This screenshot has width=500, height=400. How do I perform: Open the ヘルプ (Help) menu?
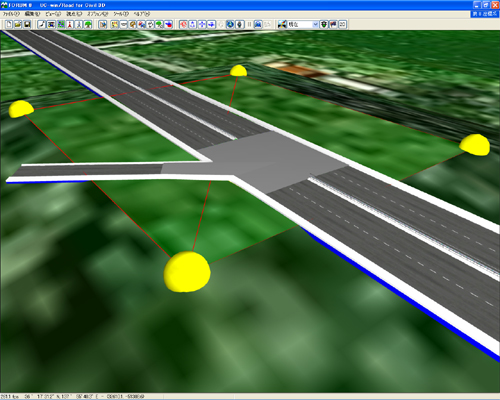click(x=142, y=14)
